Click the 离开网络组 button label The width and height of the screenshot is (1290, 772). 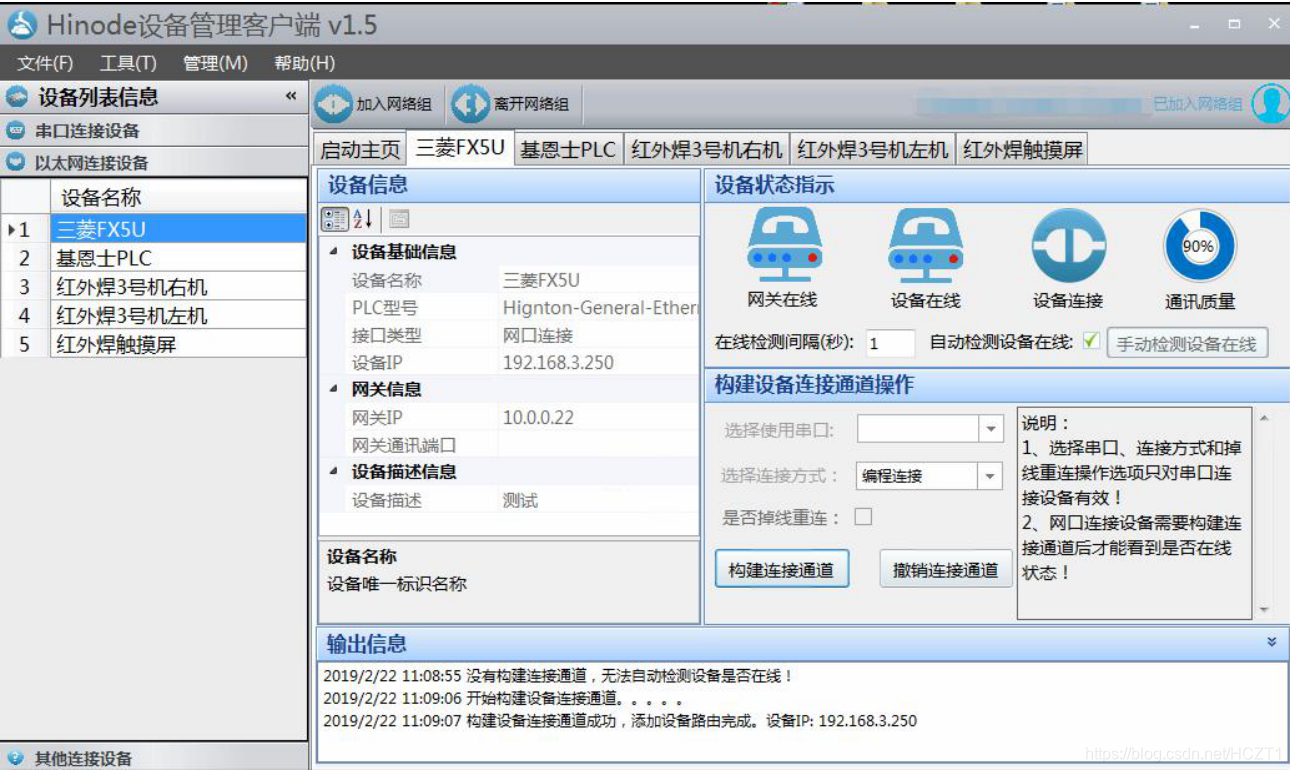tap(531, 104)
